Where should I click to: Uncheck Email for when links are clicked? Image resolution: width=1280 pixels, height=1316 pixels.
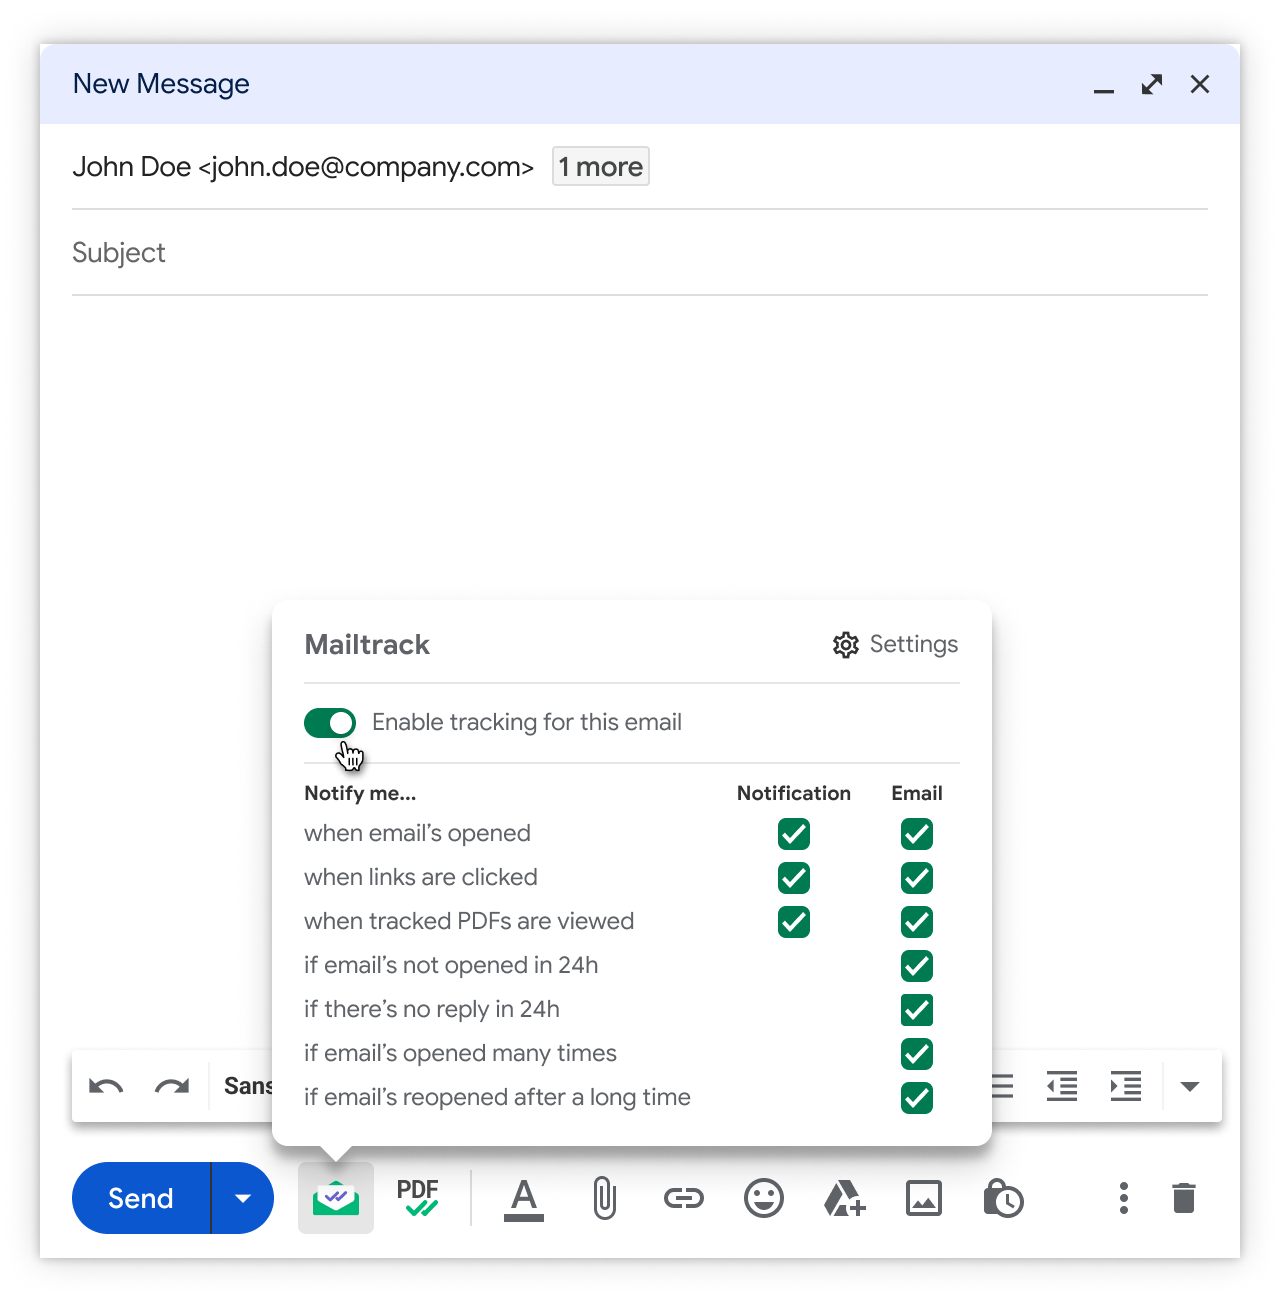coord(917,878)
